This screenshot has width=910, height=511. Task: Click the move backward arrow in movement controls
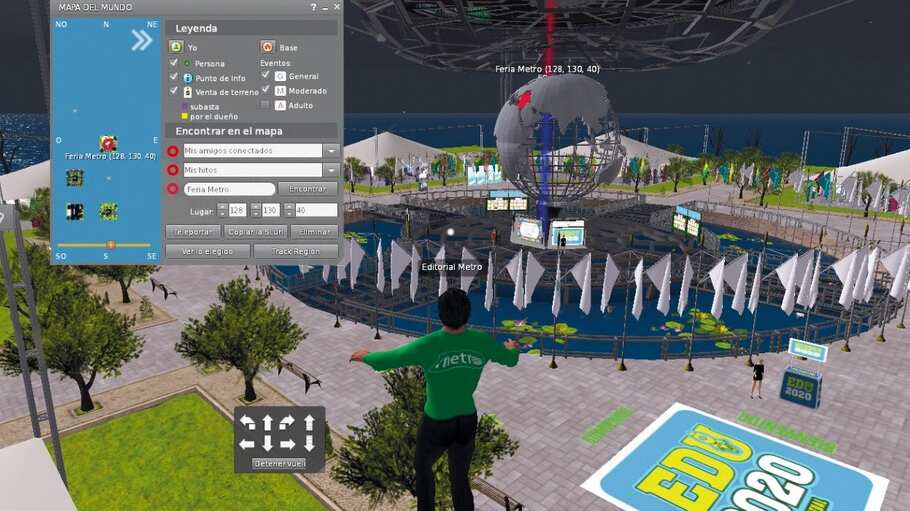[x=268, y=443]
